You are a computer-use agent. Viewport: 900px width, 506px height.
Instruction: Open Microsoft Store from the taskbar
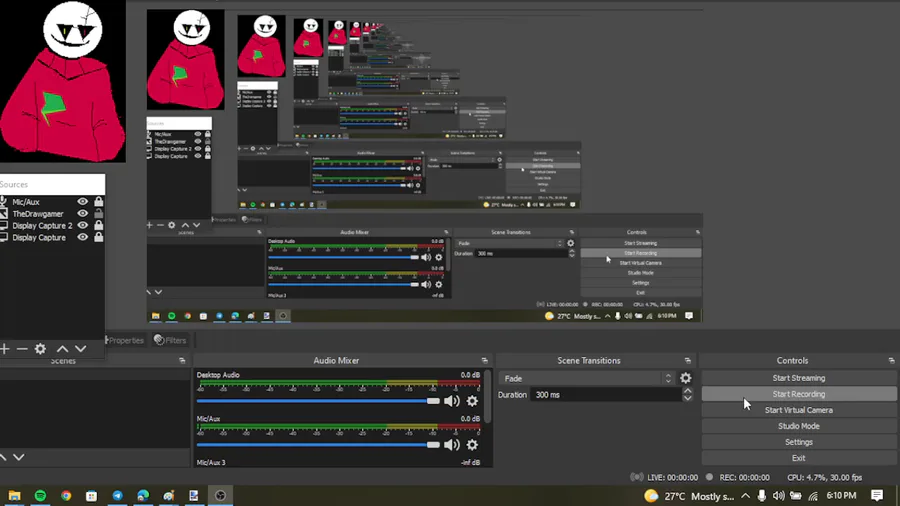[x=91, y=496]
